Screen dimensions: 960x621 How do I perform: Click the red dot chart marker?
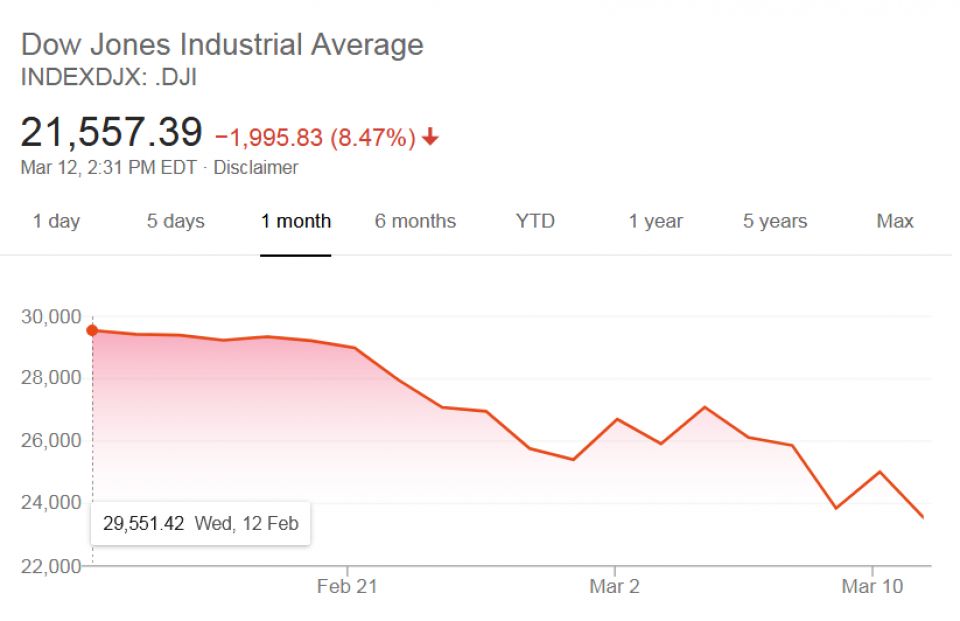point(92,330)
